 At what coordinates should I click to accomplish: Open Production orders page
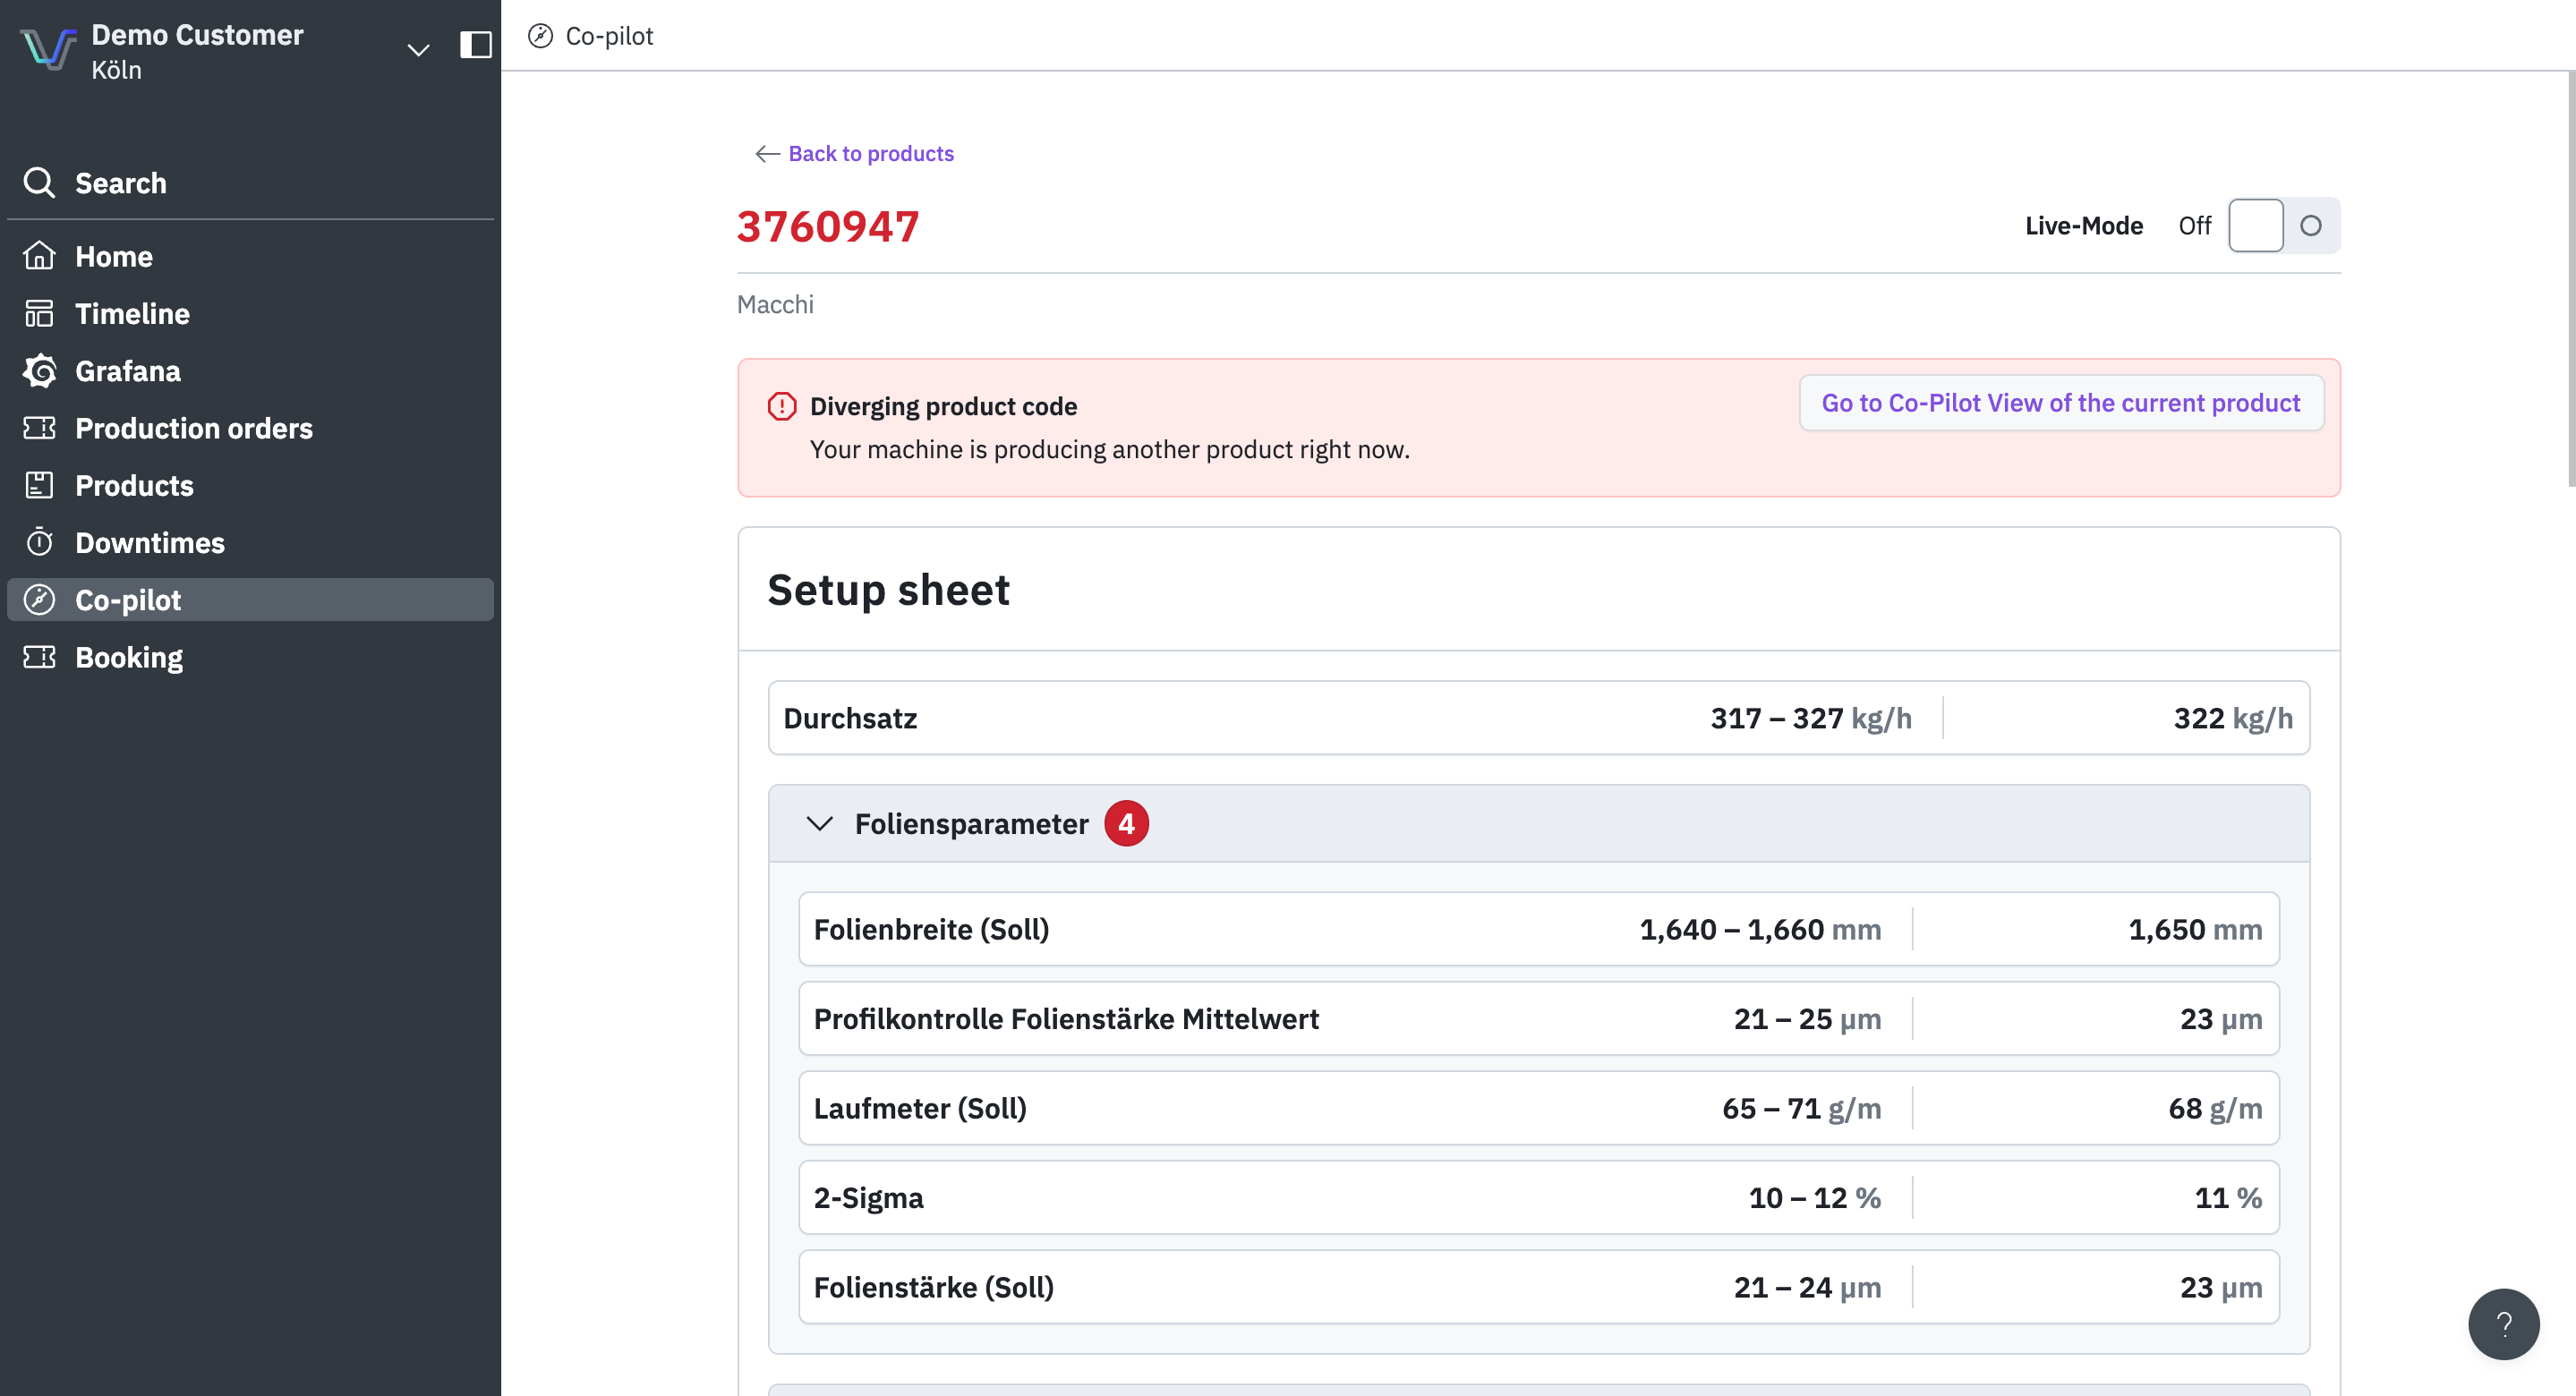coord(250,428)
